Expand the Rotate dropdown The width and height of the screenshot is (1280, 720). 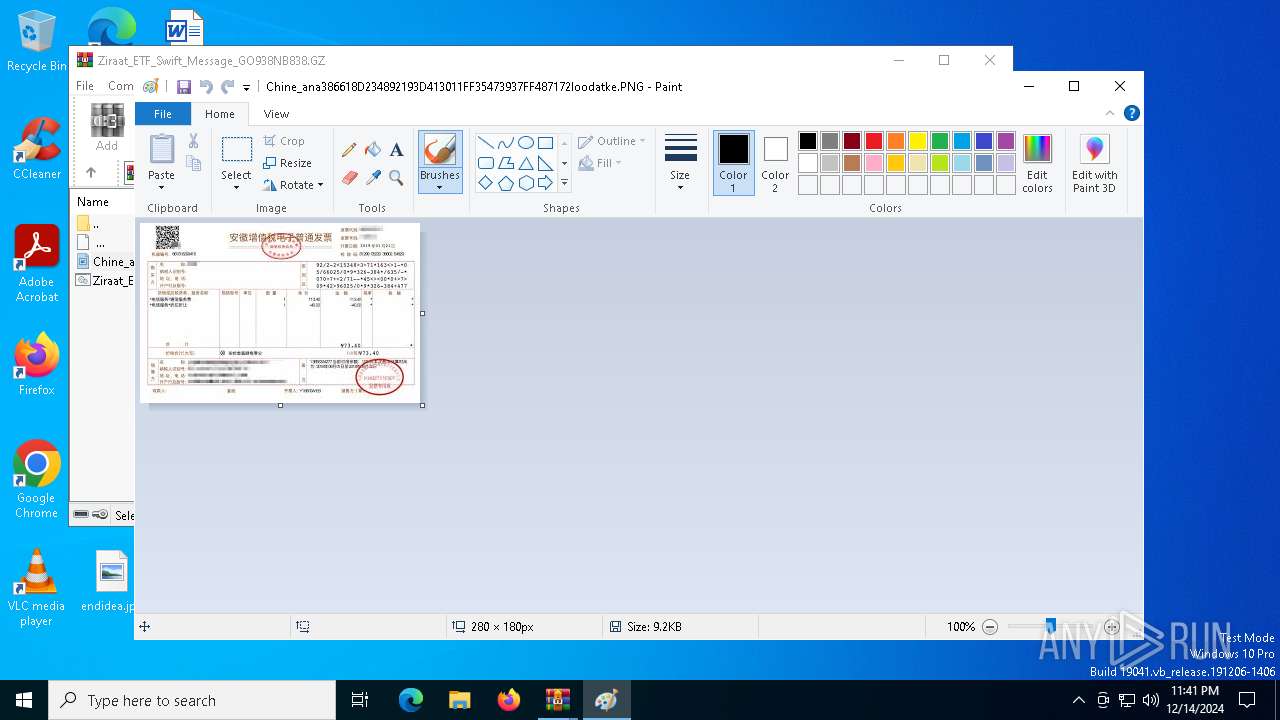pyautogui.click(x=320, y=185)
